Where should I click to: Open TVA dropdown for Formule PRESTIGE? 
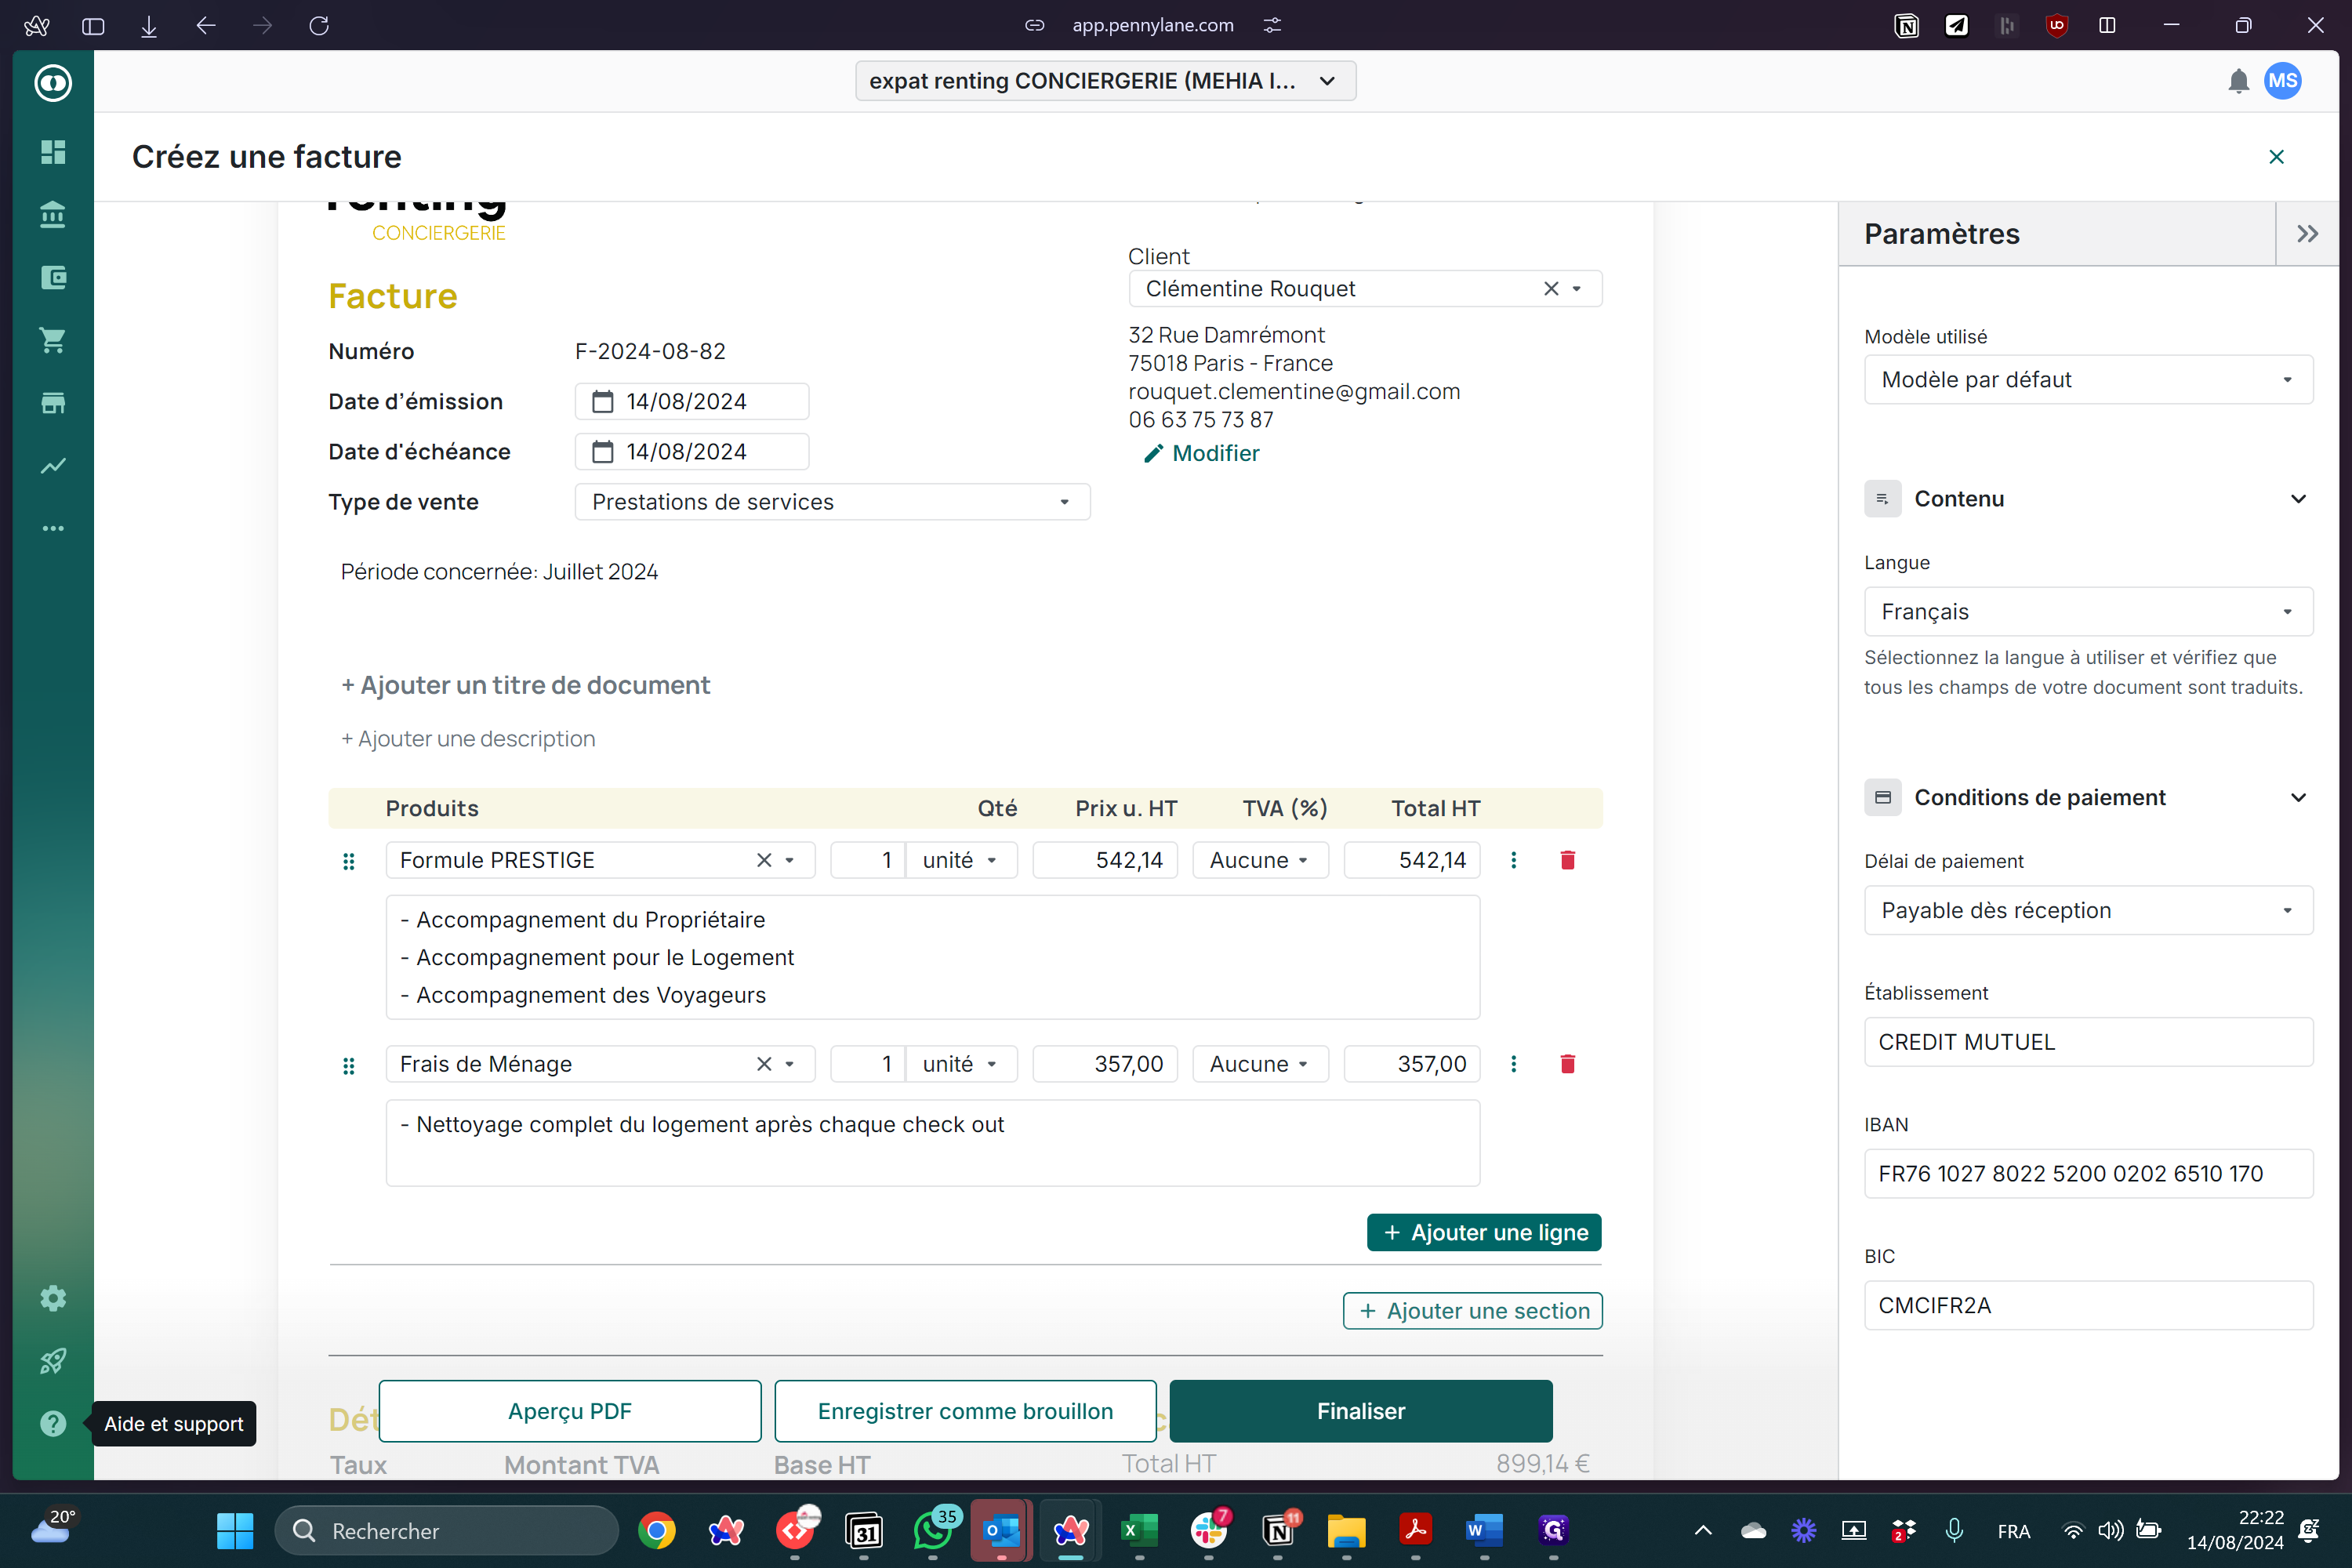pyautogui.click(x=1260, y=860)
